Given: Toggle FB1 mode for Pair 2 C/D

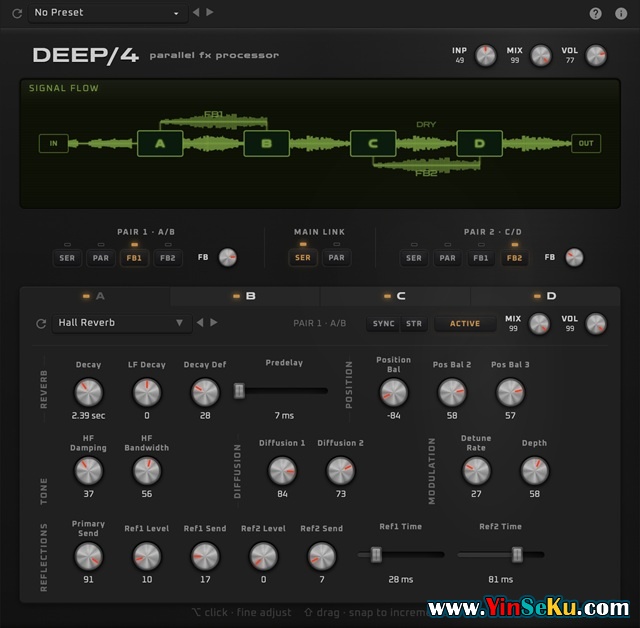Looking at the screenshot, I should click(x=481, y=258).
